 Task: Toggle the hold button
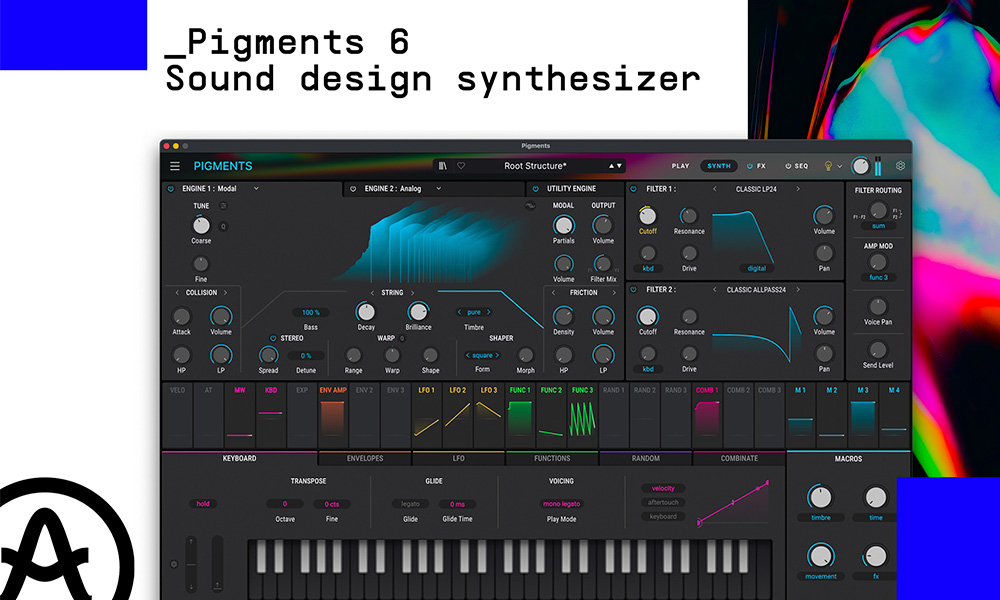click(203, 504)
